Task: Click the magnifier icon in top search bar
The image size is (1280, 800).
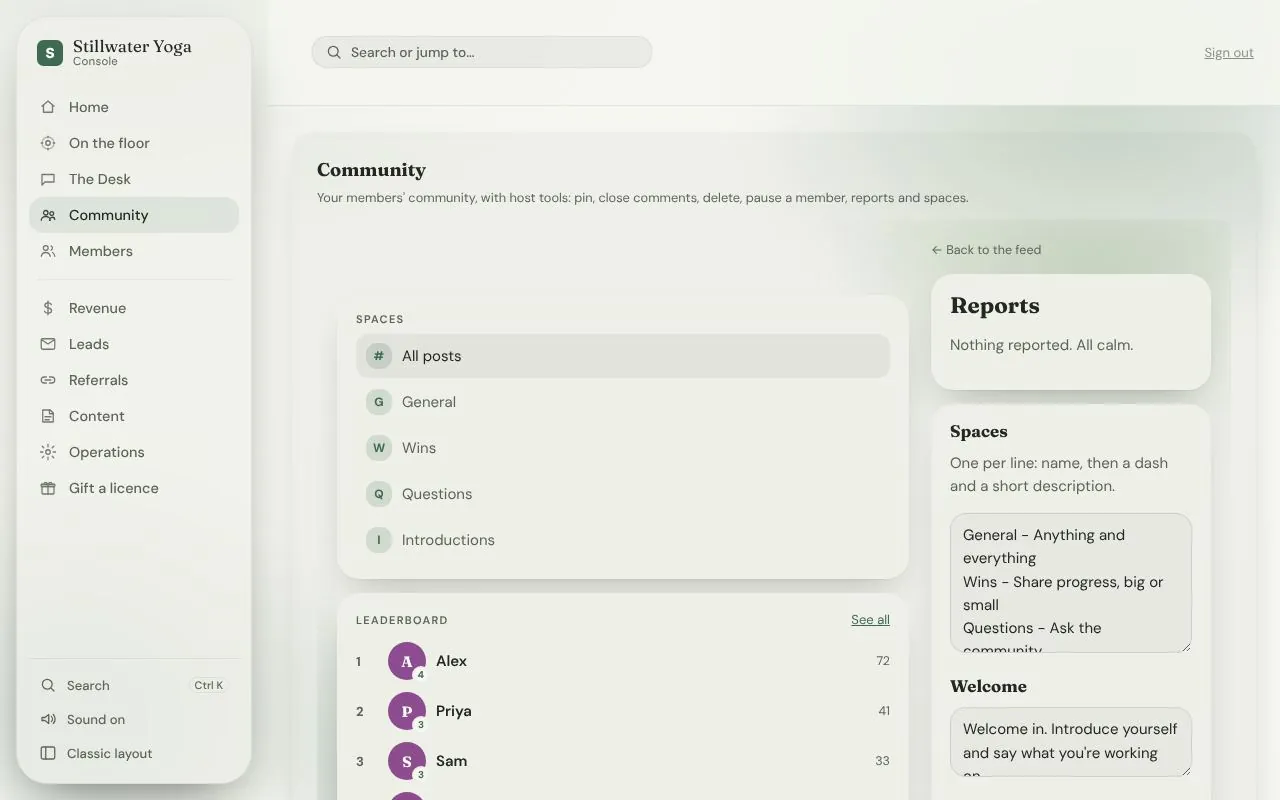Action: (x=333, y=52)
